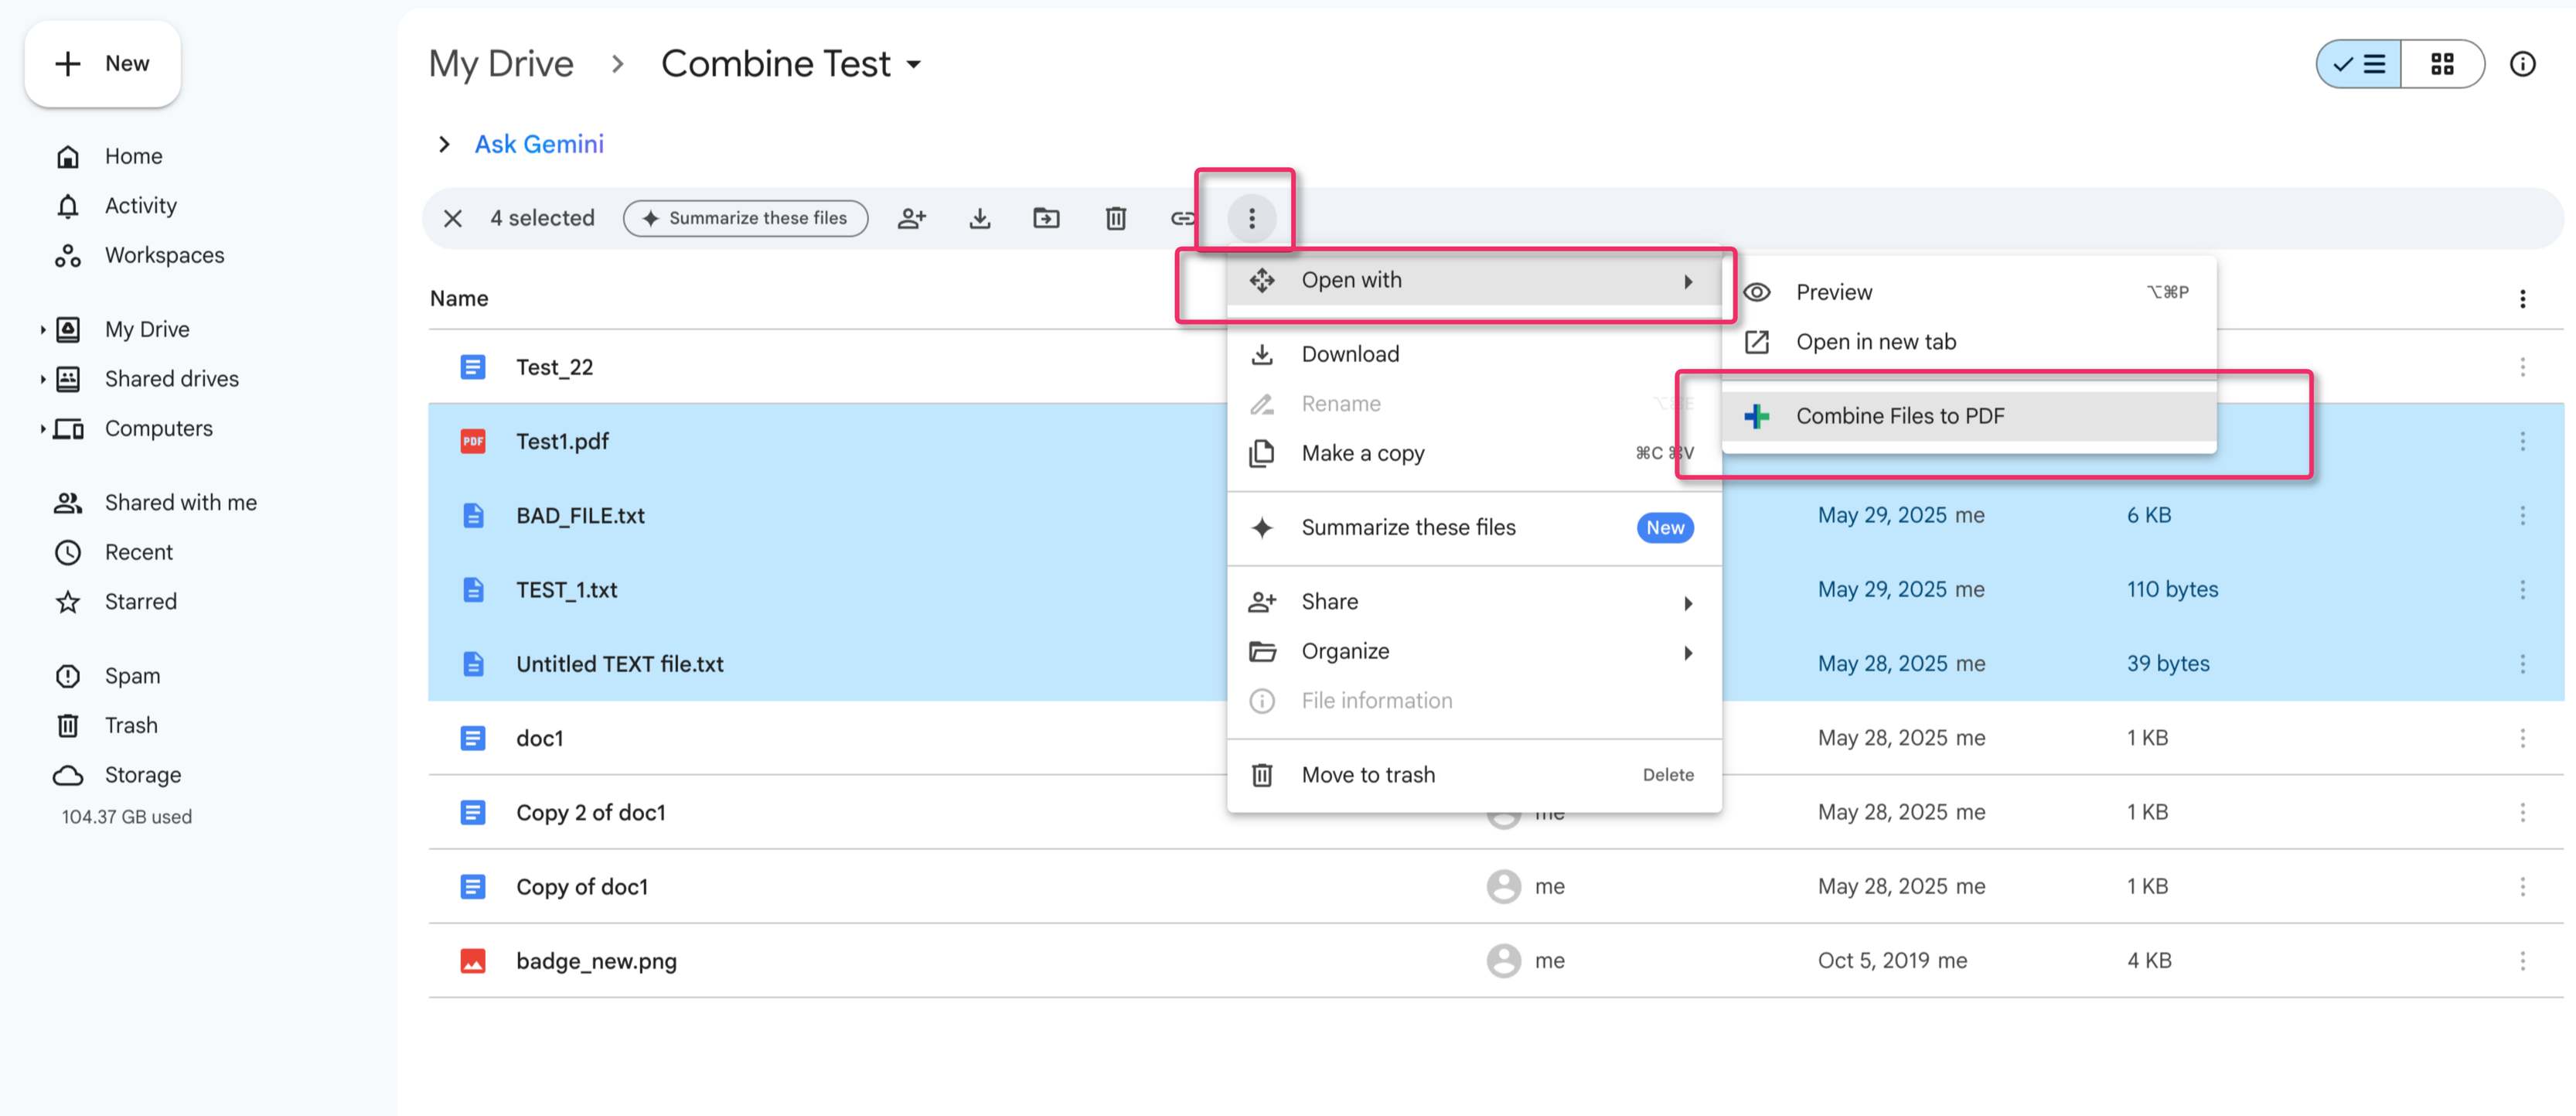The image size is (2576, 1116).
Task: Select Combine Files to PDF
Action: pyautogui.click(x=1969, y=416)
